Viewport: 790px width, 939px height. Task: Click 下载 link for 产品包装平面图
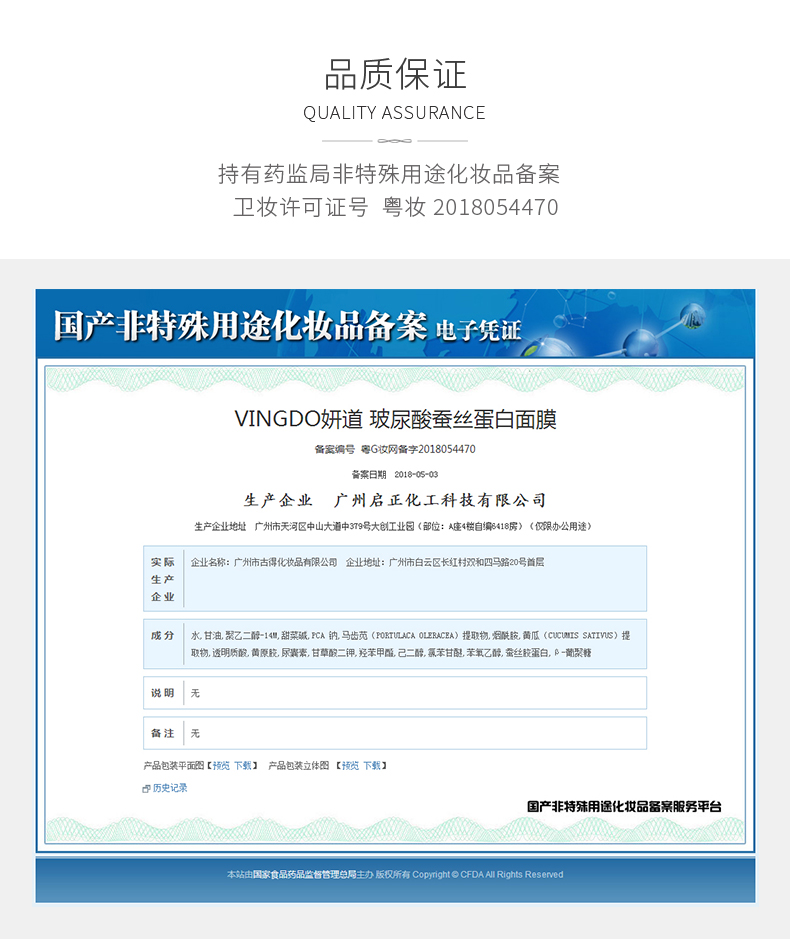(x=243, y=765)
